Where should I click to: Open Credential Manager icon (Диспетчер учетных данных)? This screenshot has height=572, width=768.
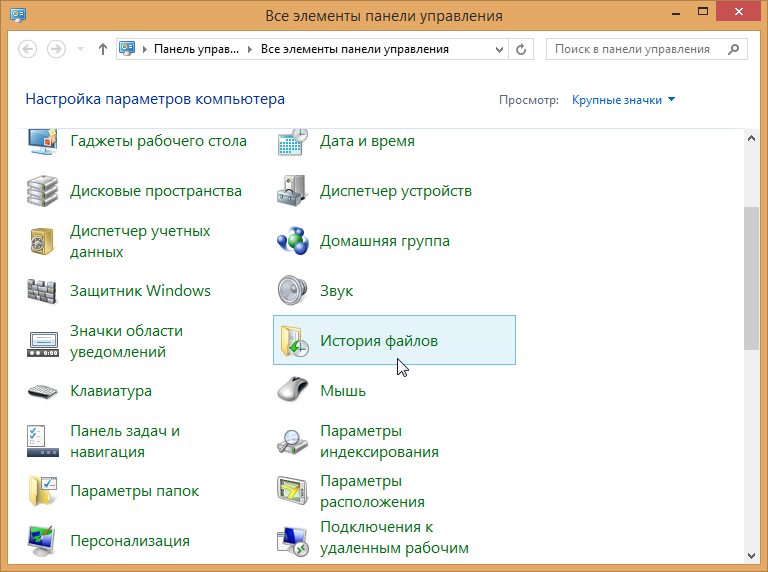43,241
